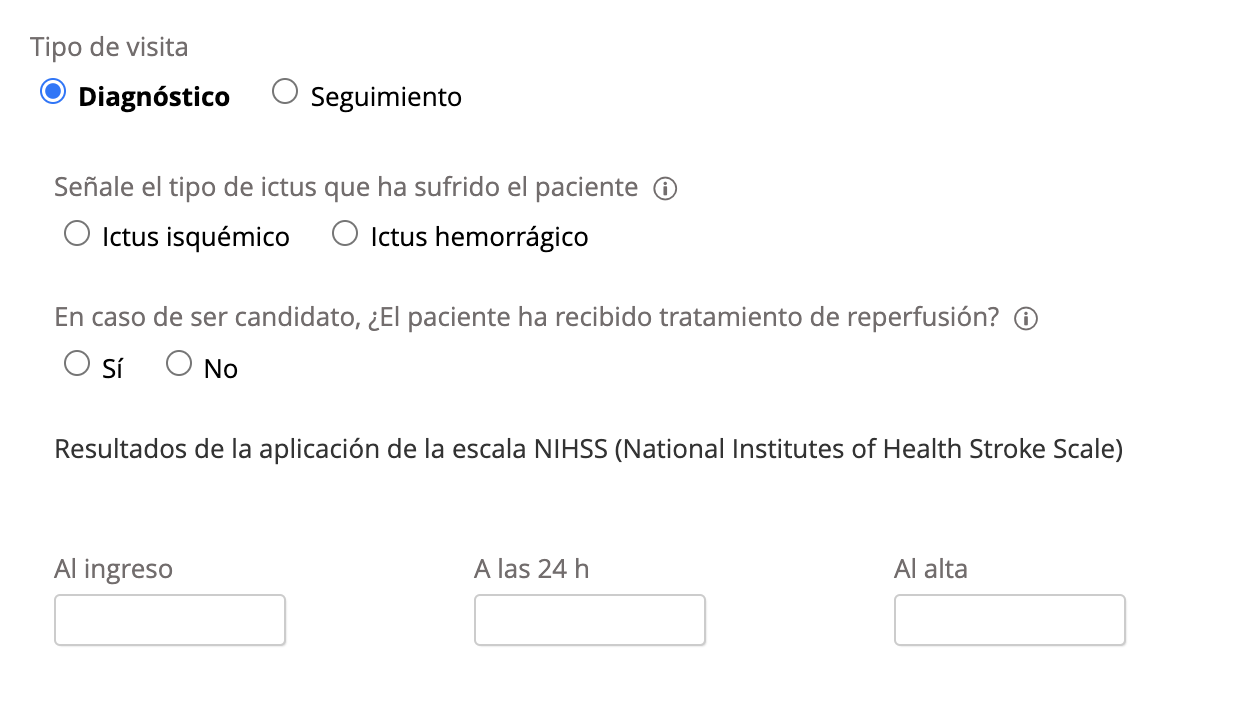Click the NIHSS scale results heading text
The image size is (1238, 702).
point(588,450)
